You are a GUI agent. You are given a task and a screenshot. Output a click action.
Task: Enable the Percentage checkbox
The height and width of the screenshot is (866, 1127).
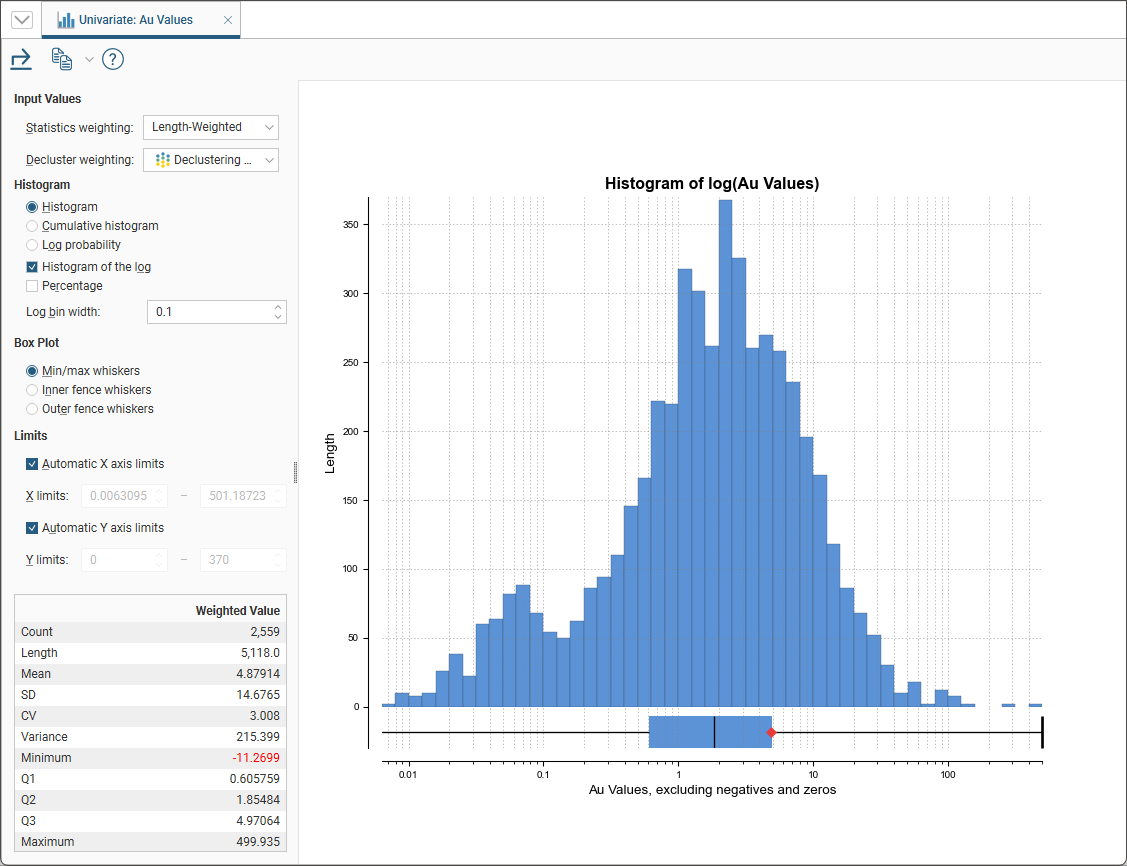click(x=33, y=286)
